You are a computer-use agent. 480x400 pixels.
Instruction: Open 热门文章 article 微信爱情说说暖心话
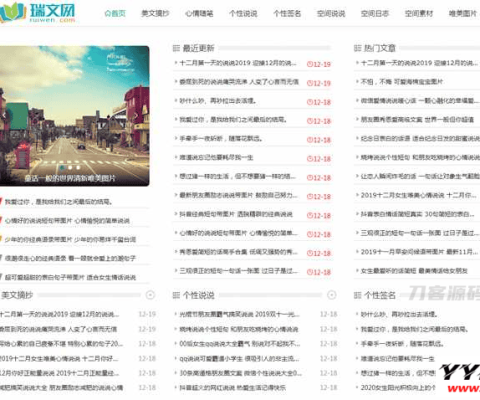(x=420, y=100)
